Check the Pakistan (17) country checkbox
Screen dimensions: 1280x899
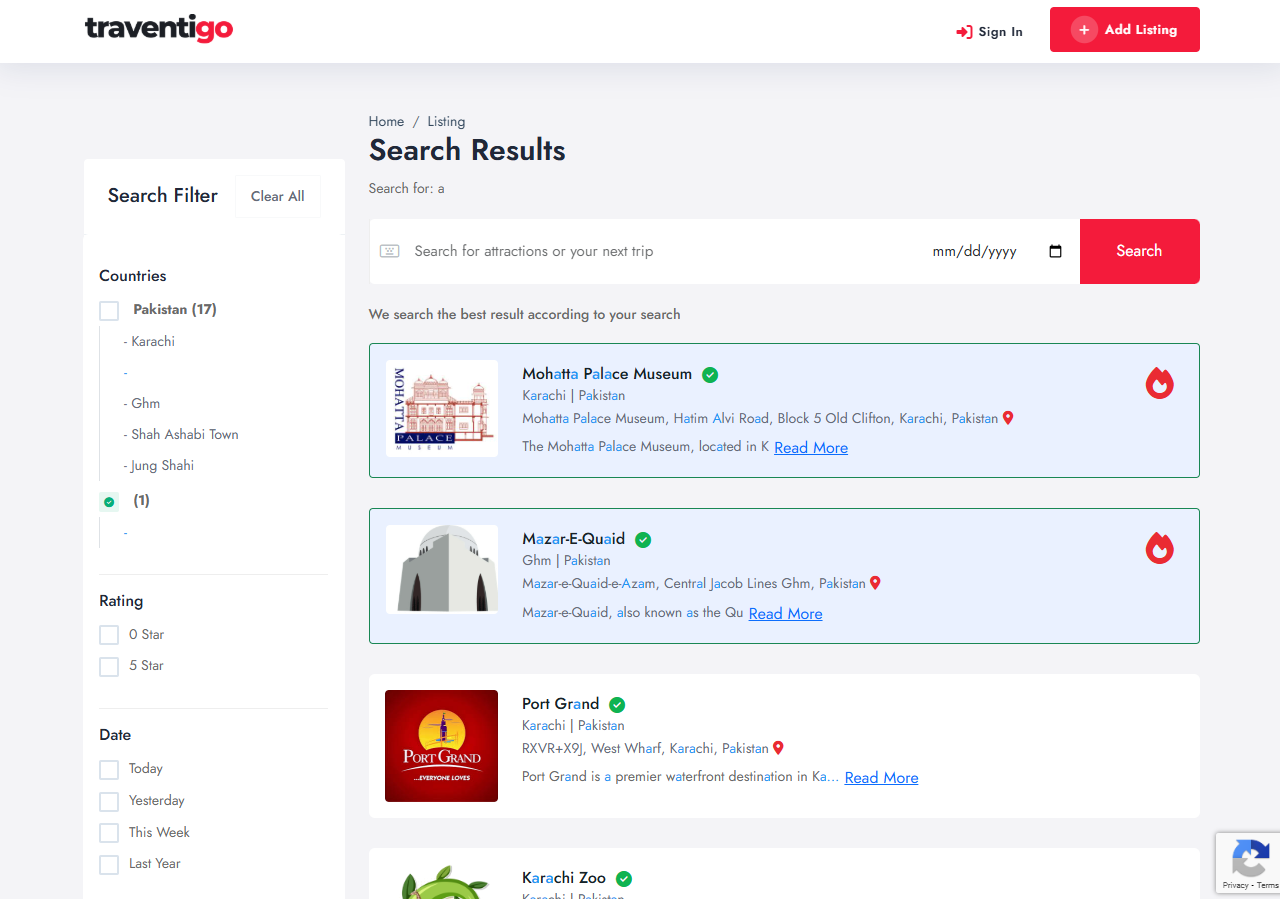click(109, 311)
